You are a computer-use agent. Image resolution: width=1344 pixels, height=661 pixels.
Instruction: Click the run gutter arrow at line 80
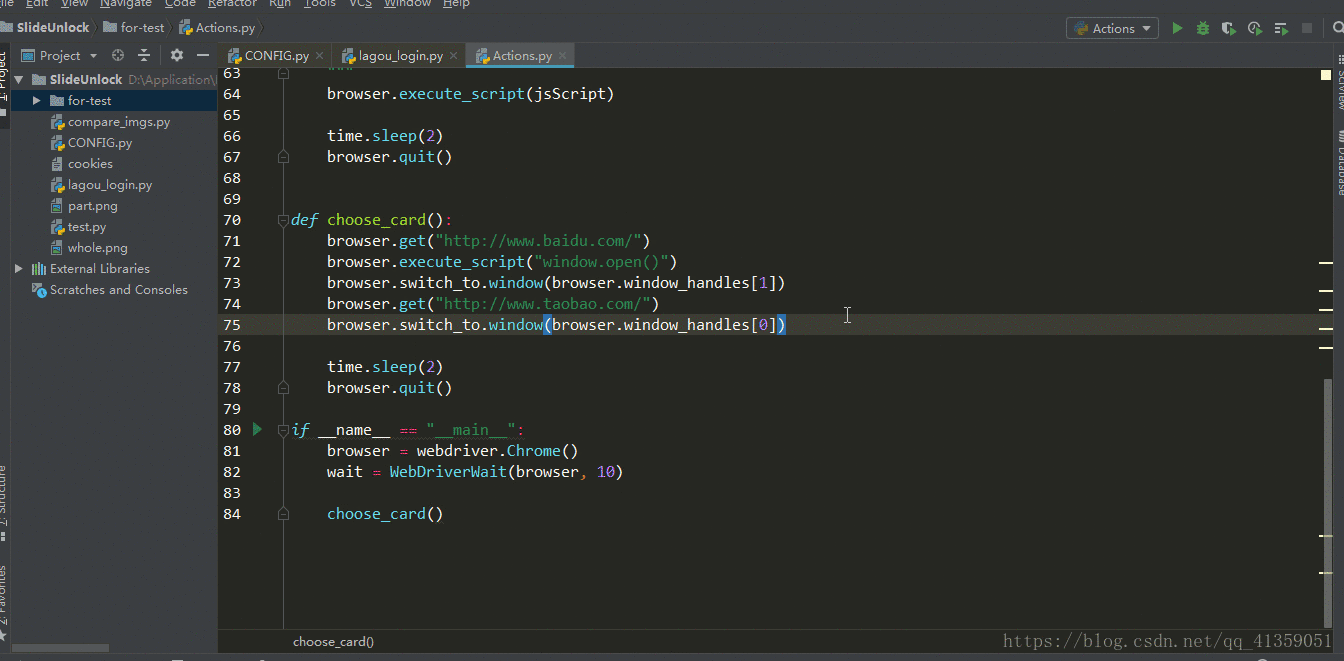pyautogui.click(x=257, y=429)
